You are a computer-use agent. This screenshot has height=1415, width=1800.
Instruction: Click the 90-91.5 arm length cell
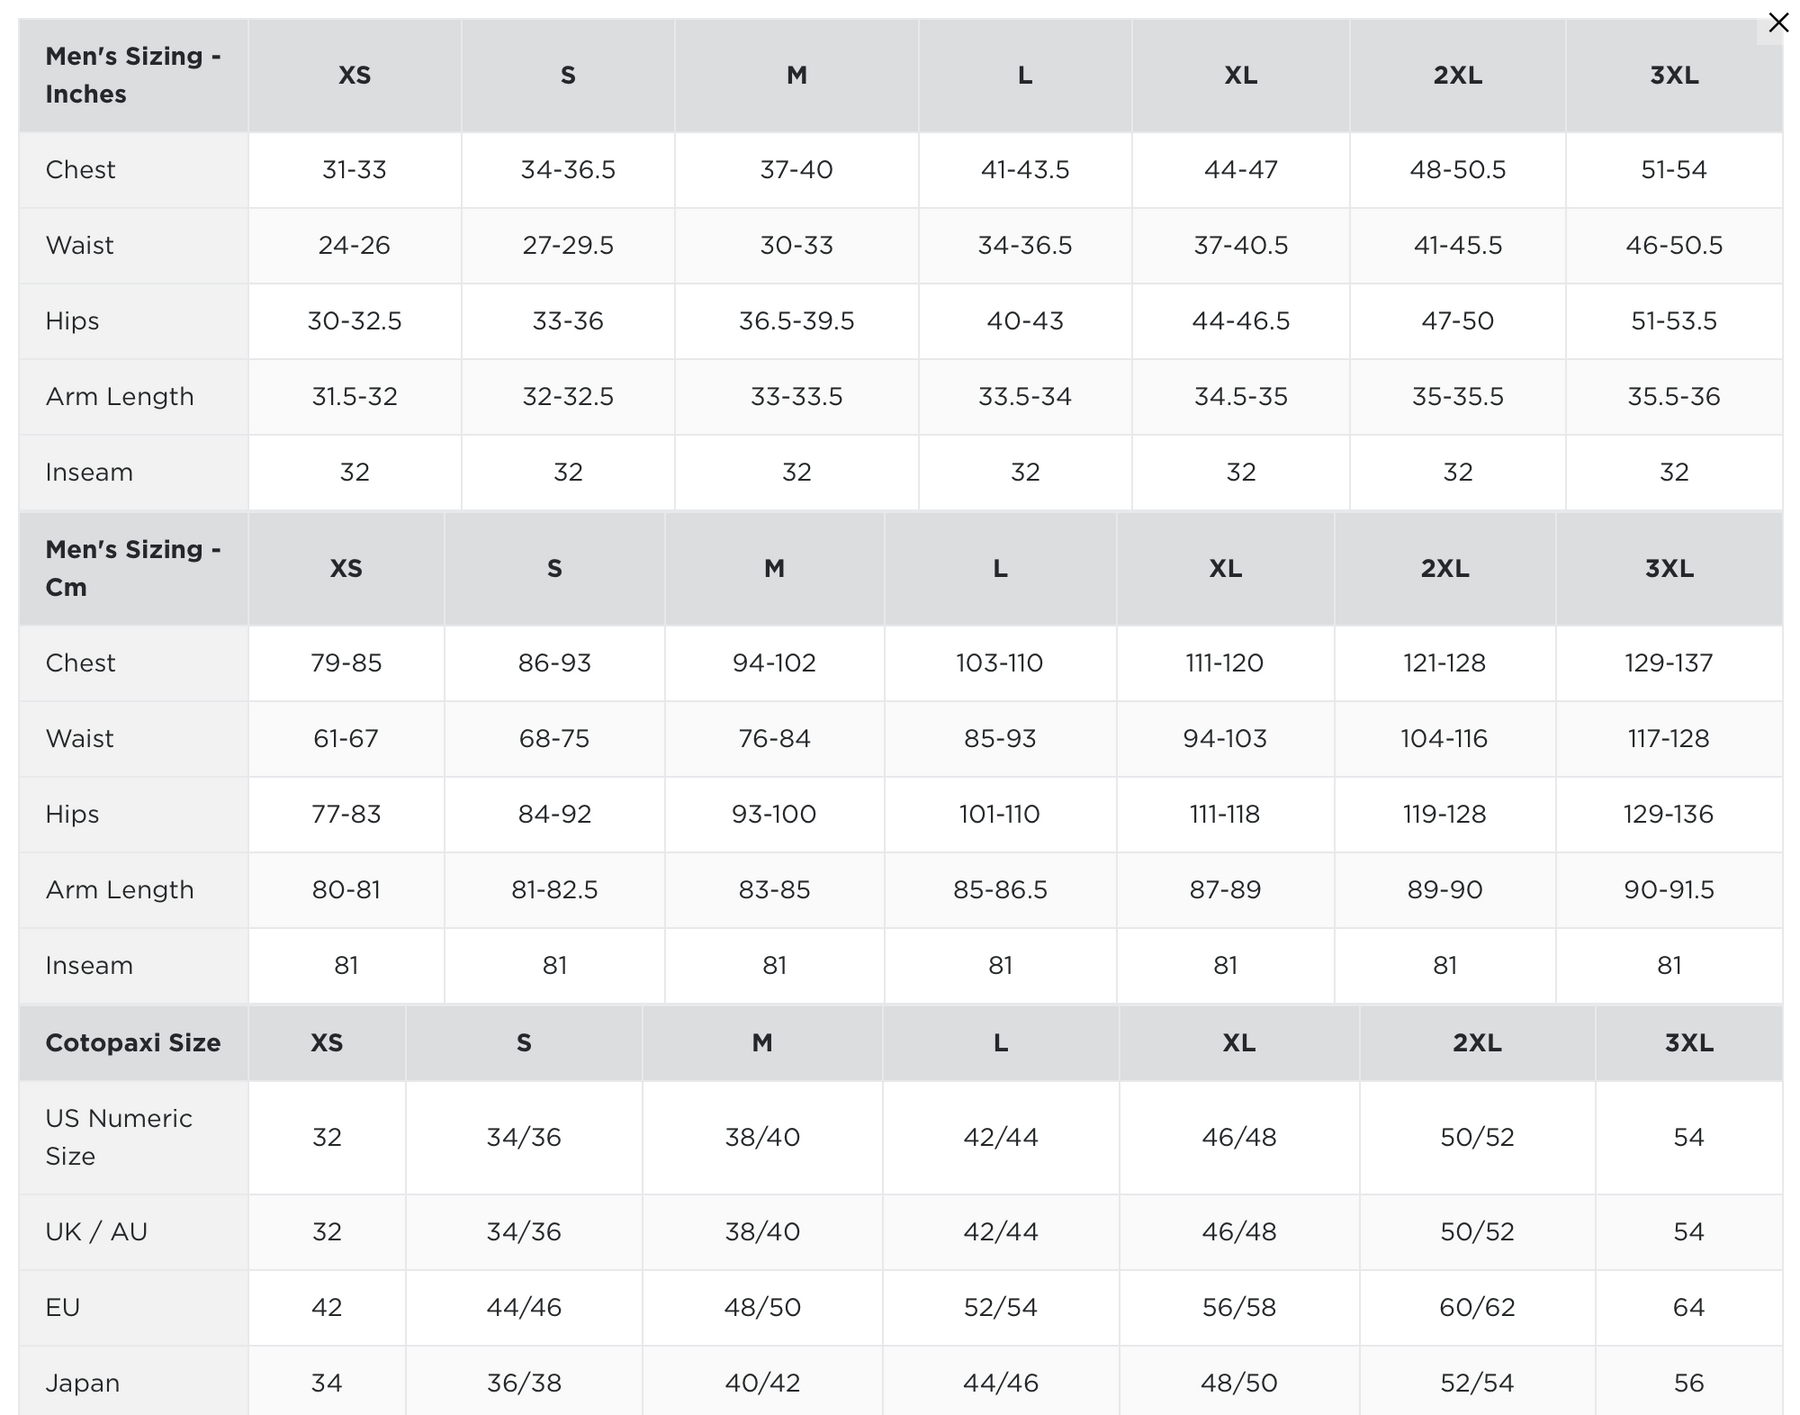click(x=1668, y=890)
